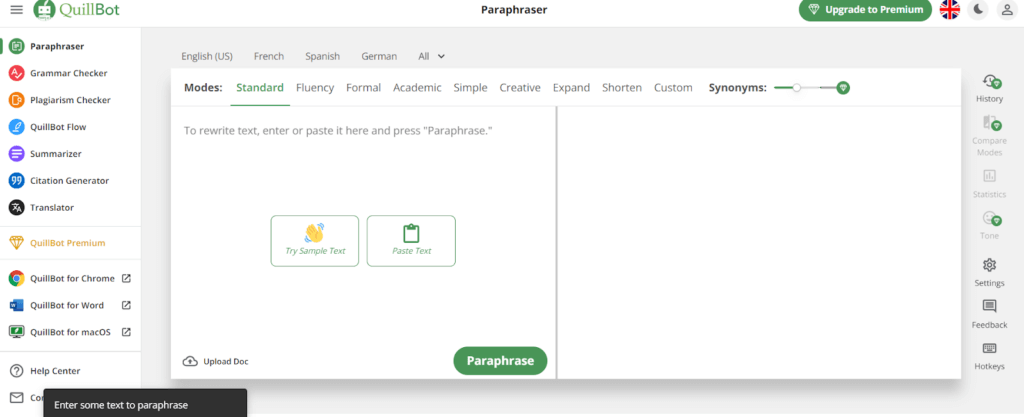Select German language
The width and height of the screenshot is (1024, 417).
click(x=379, y=56)
